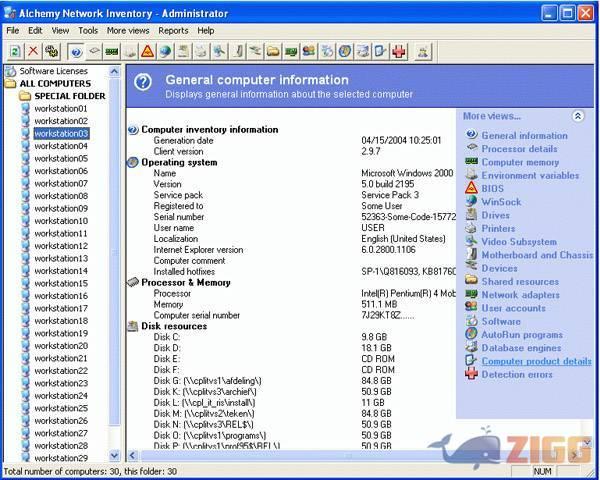Select workstation12 in the computer tree
Viewport: 600px width, 480px height.
(61, 246)
